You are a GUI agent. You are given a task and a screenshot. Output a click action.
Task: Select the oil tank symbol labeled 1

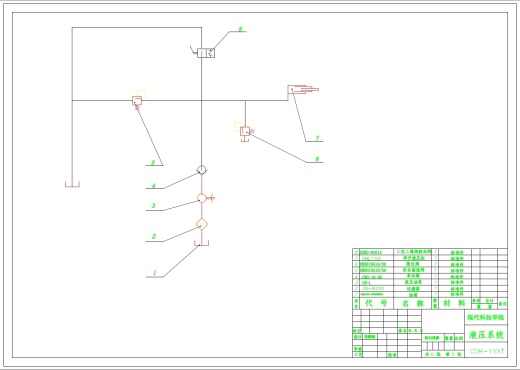click(x=201, y=243)
